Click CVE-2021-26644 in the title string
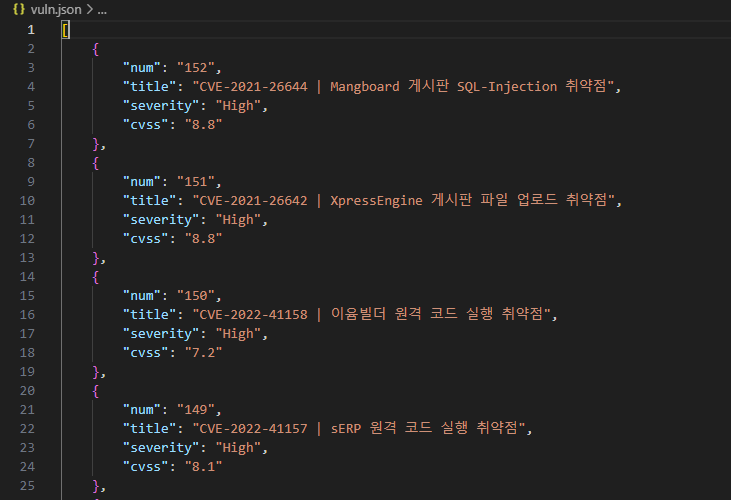Screen dimensions: 731x500 [x=254, y=87]
